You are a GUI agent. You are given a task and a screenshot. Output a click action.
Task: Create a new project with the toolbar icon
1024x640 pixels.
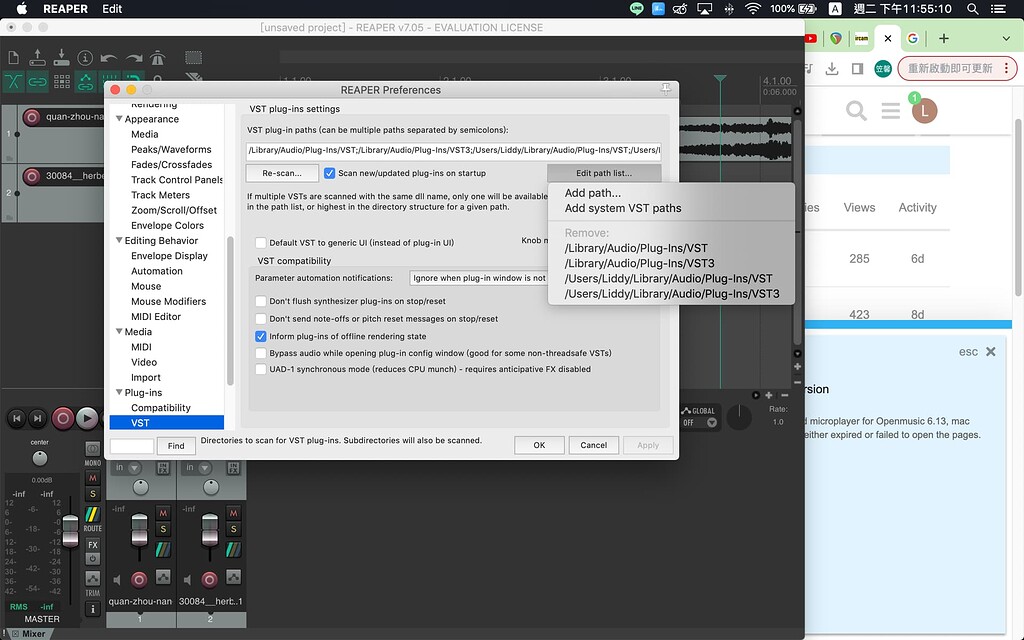(13, 58)
